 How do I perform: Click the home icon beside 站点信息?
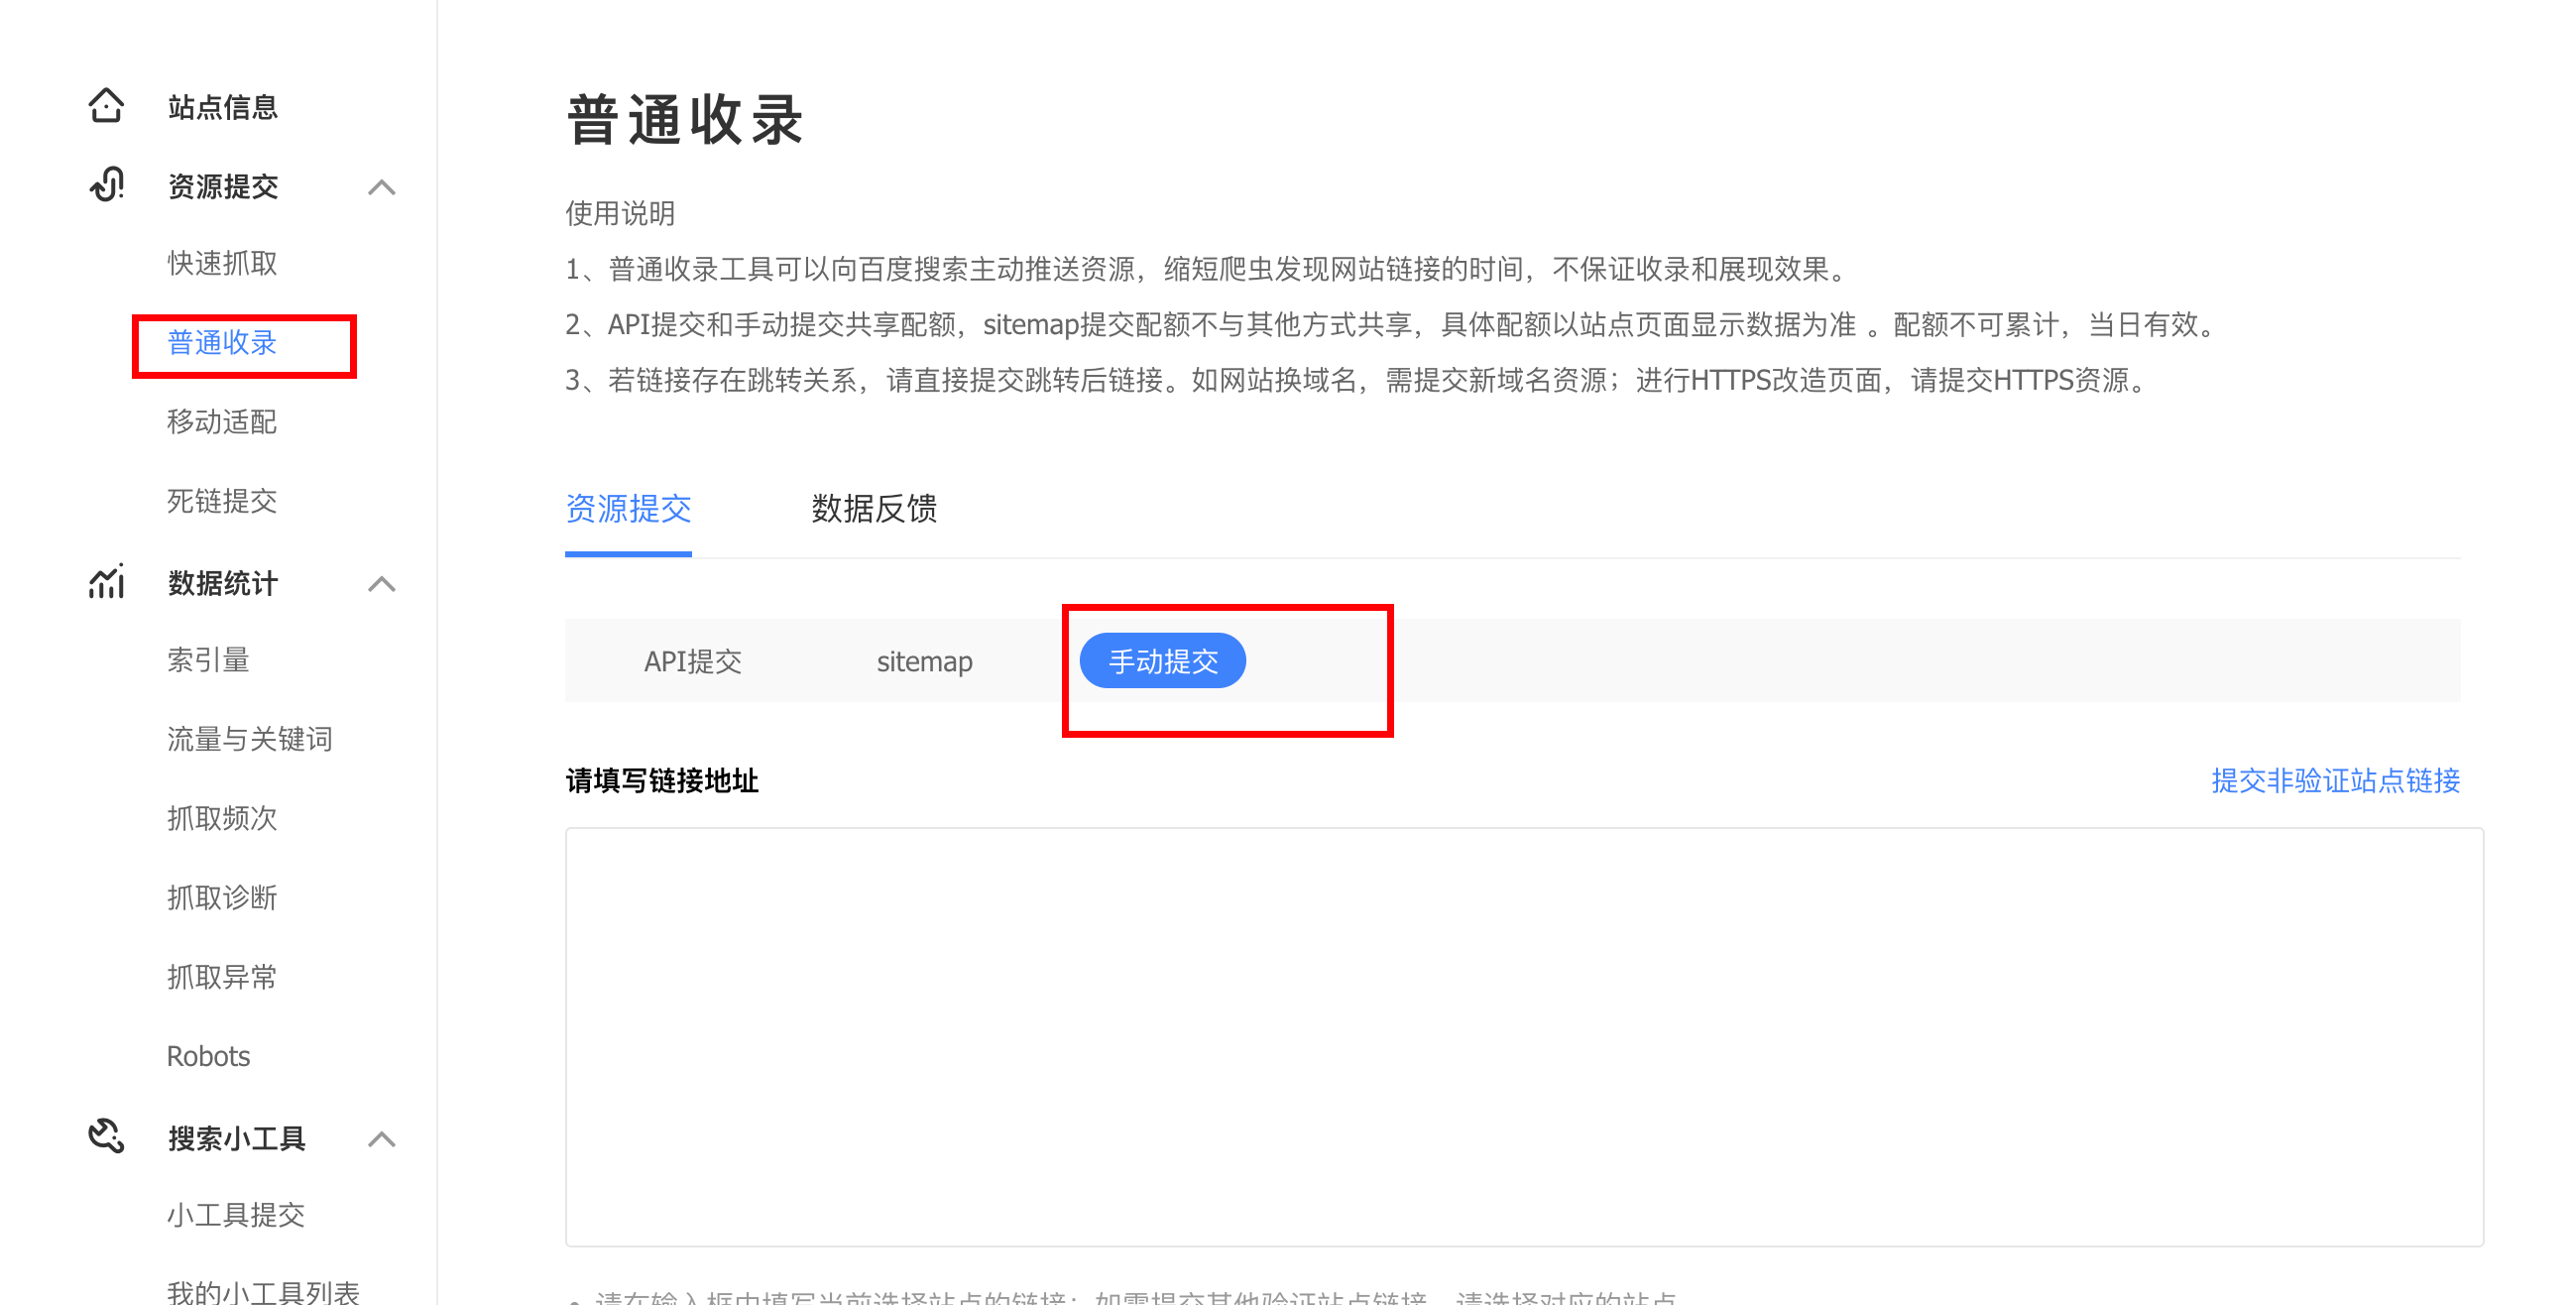pos(106,105)
